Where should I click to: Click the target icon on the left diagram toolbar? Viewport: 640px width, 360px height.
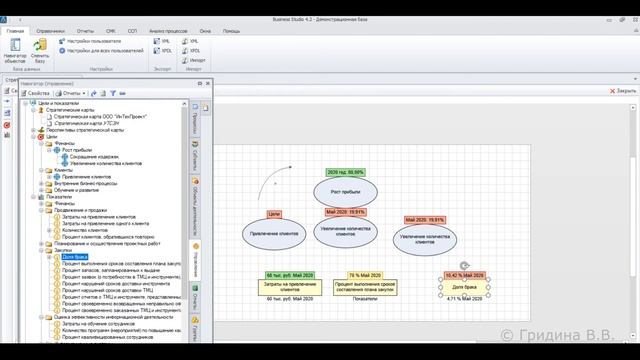point(7,125)
